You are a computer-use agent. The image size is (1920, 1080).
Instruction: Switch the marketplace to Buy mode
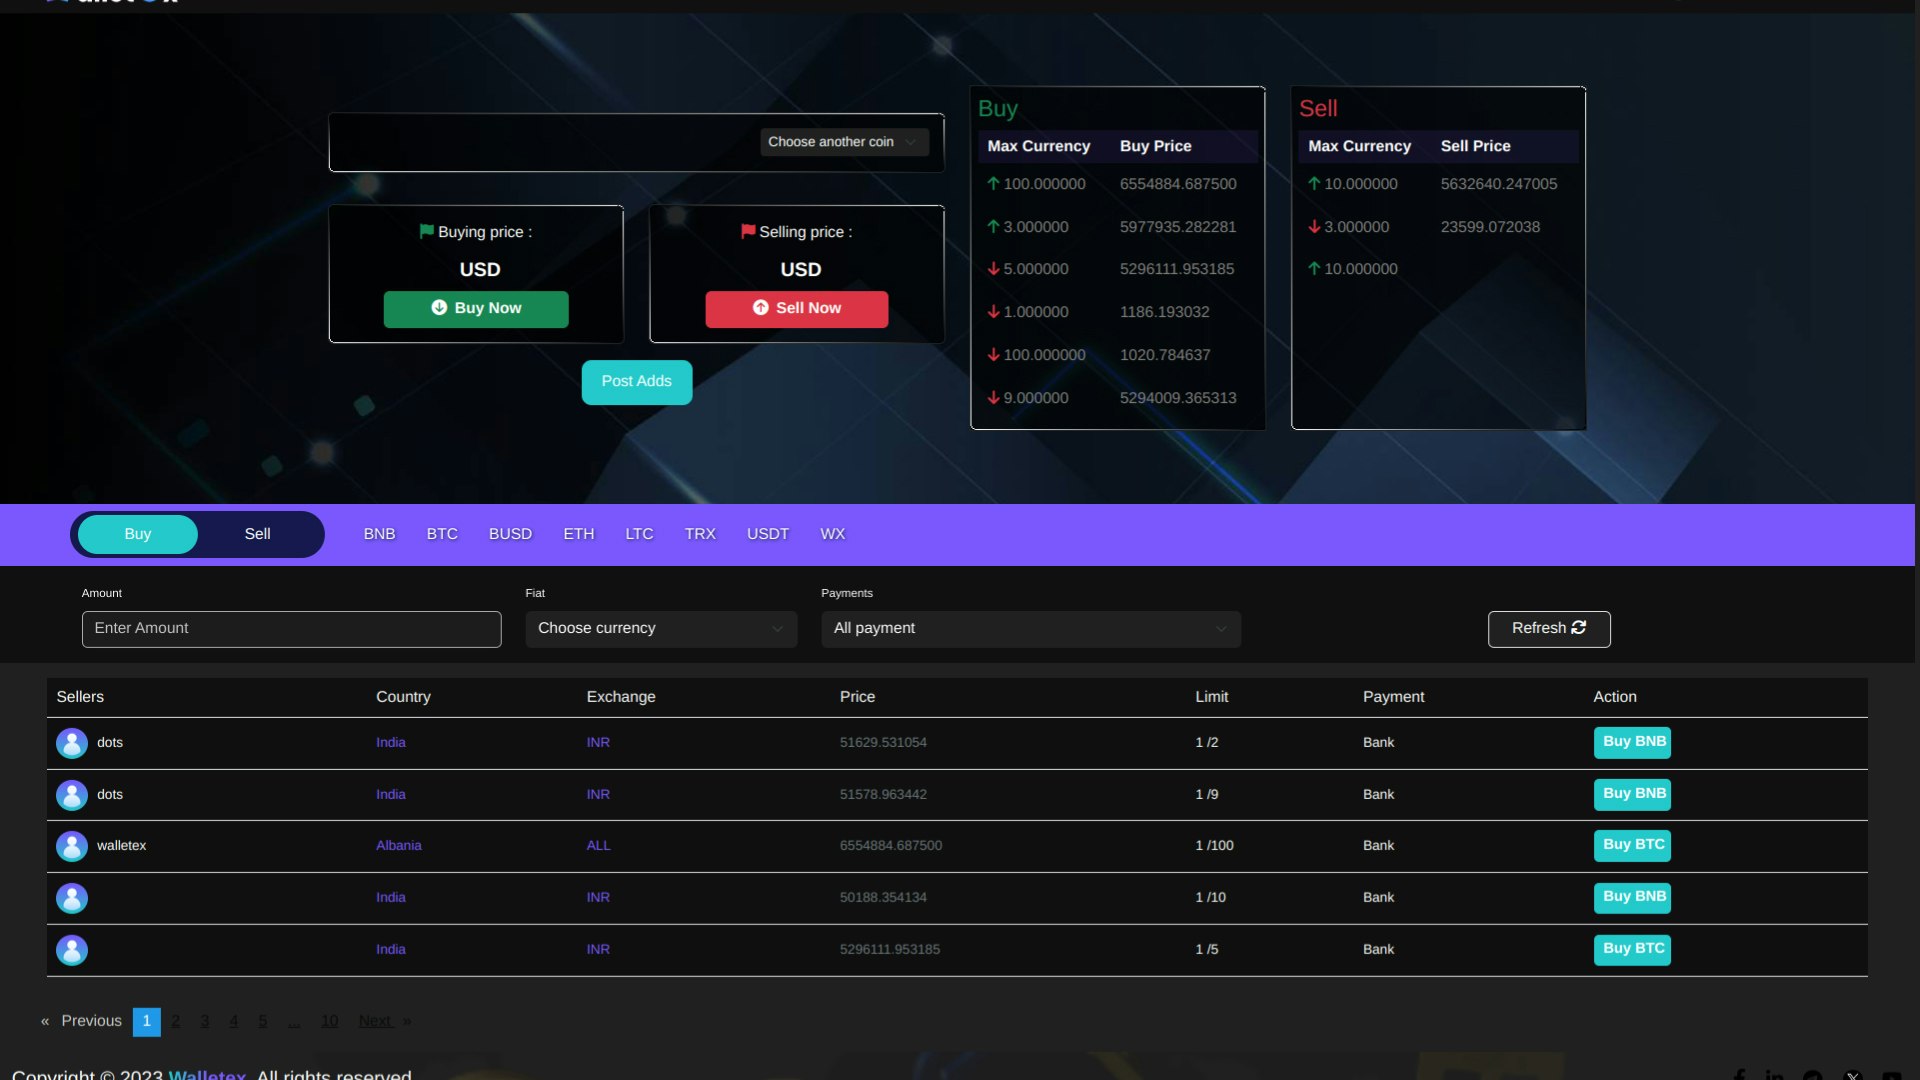(x=136, y=534)
